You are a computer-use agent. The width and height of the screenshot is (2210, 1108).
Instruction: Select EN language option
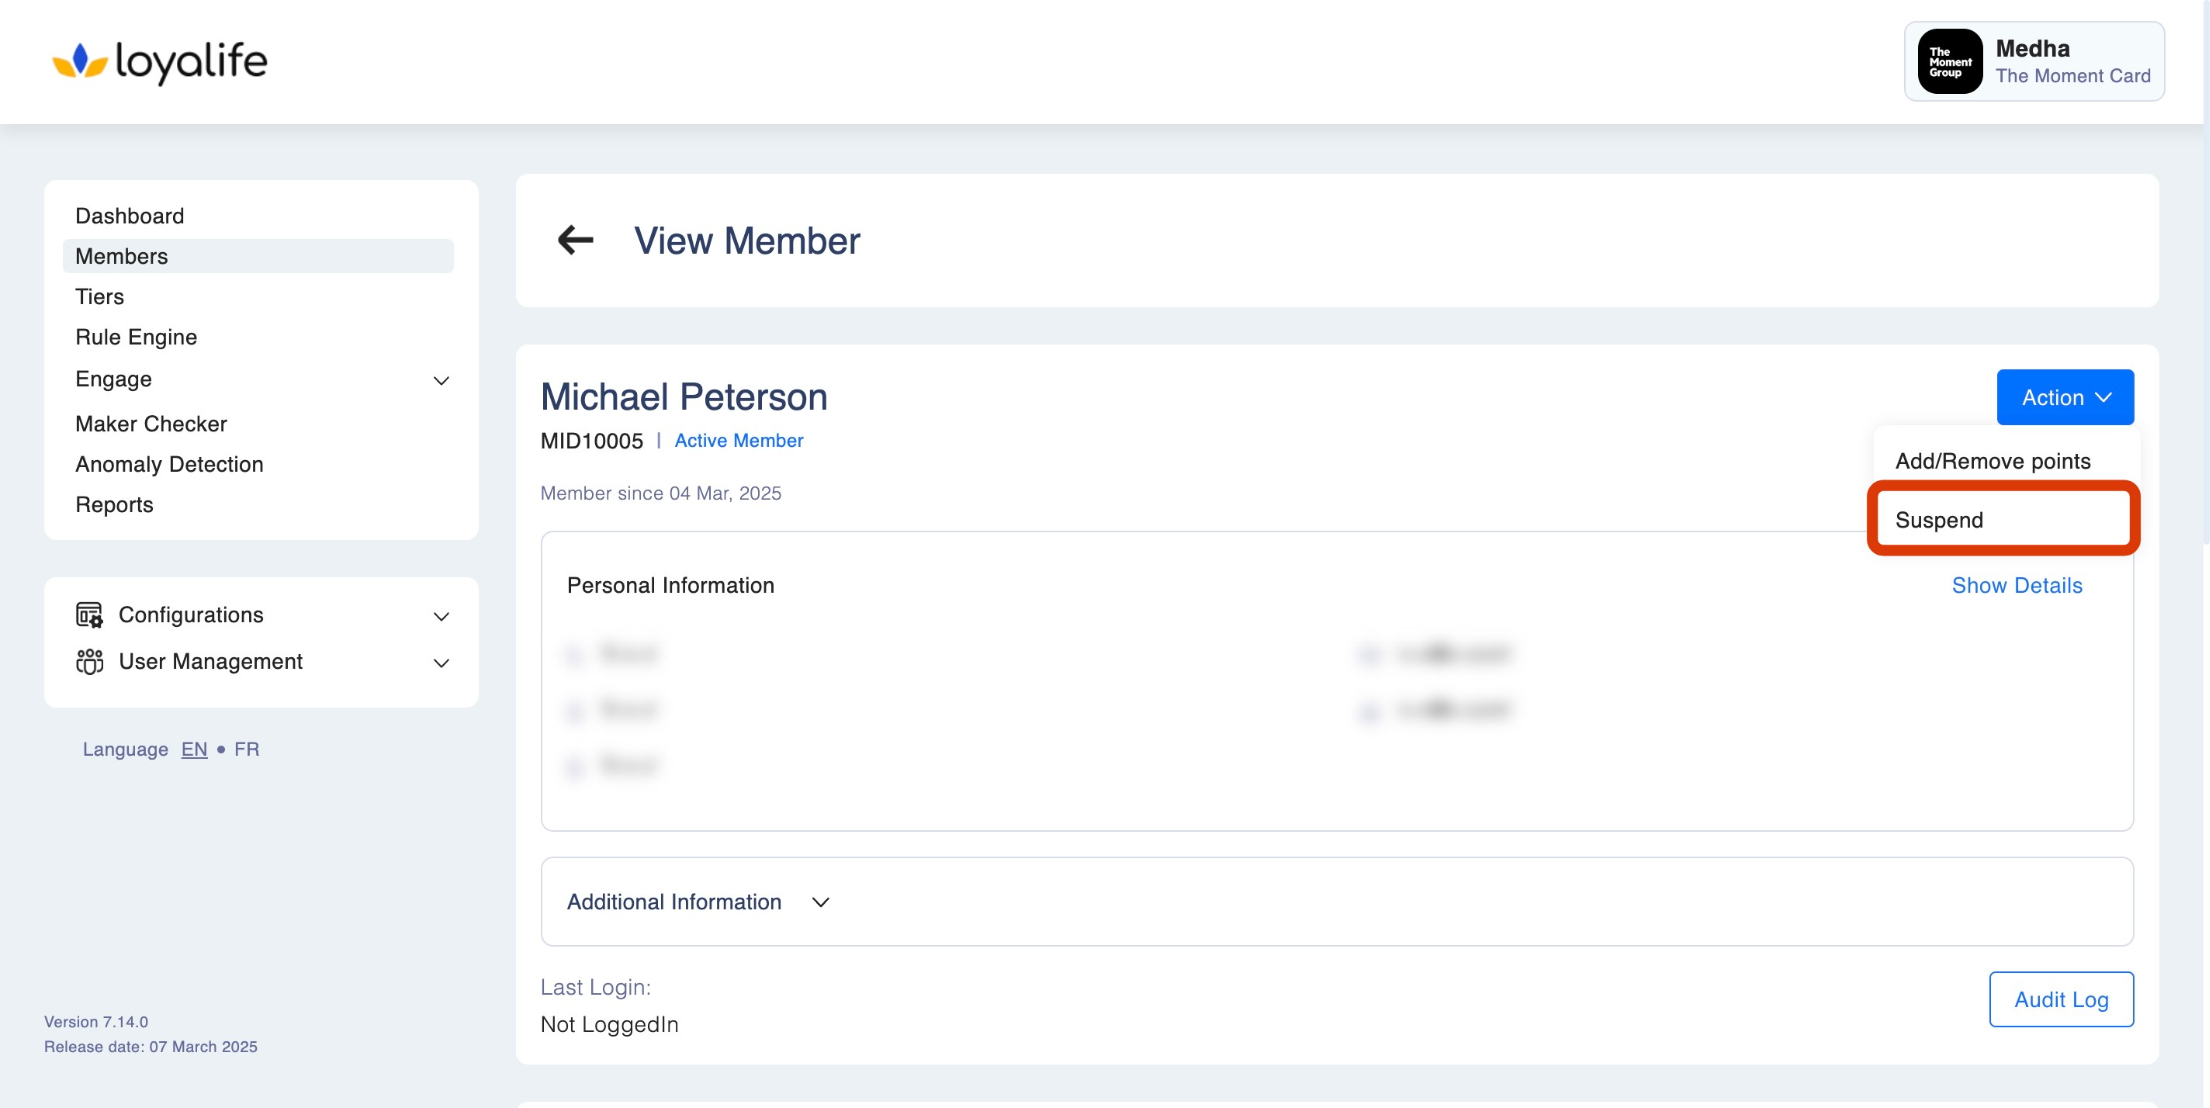pyautogui.click(x=194, y=749)
